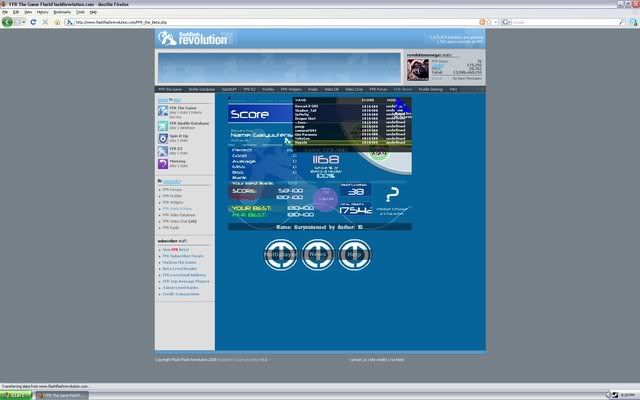This screenshot has width=640, height=400.
Task: Select the Memoira purple icon
Action: [x=162, y=164]
